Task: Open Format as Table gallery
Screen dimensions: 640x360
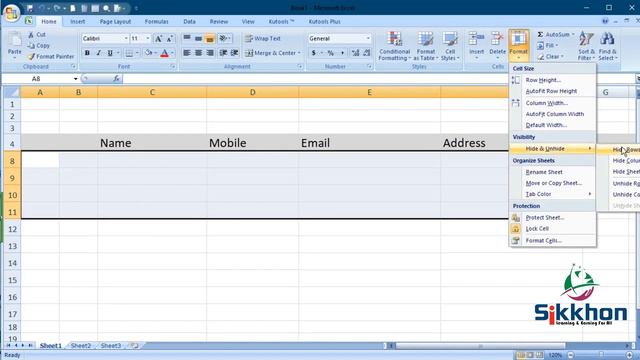Action: pos(426,46)
